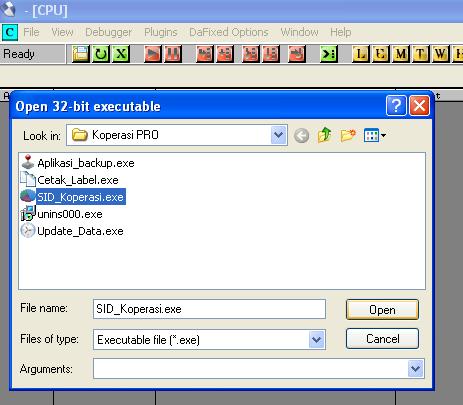
Task: Click the green Go to address icon
Action: coord(328,54)
